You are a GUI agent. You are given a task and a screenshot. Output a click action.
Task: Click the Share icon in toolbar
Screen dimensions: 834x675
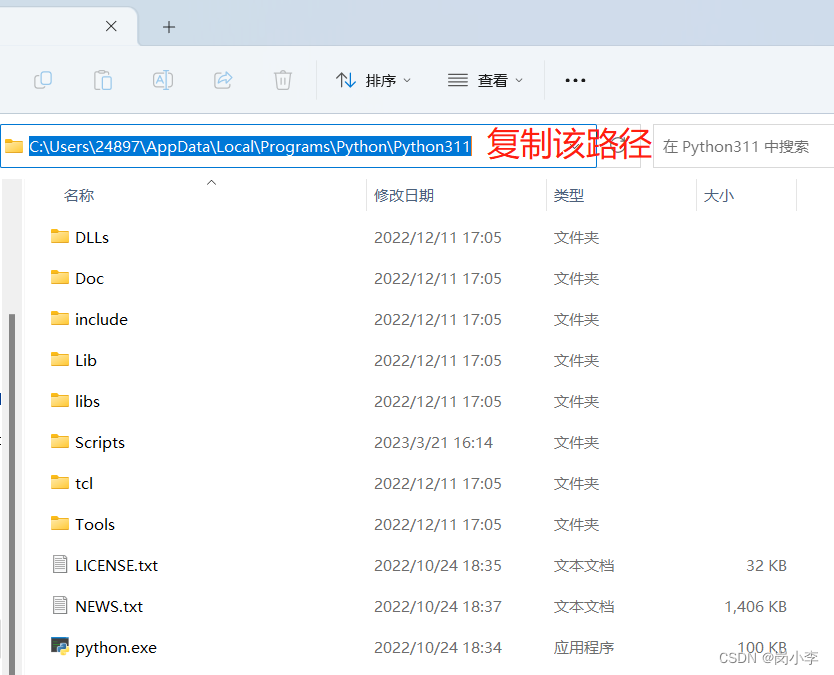click(x=223, y=80)
